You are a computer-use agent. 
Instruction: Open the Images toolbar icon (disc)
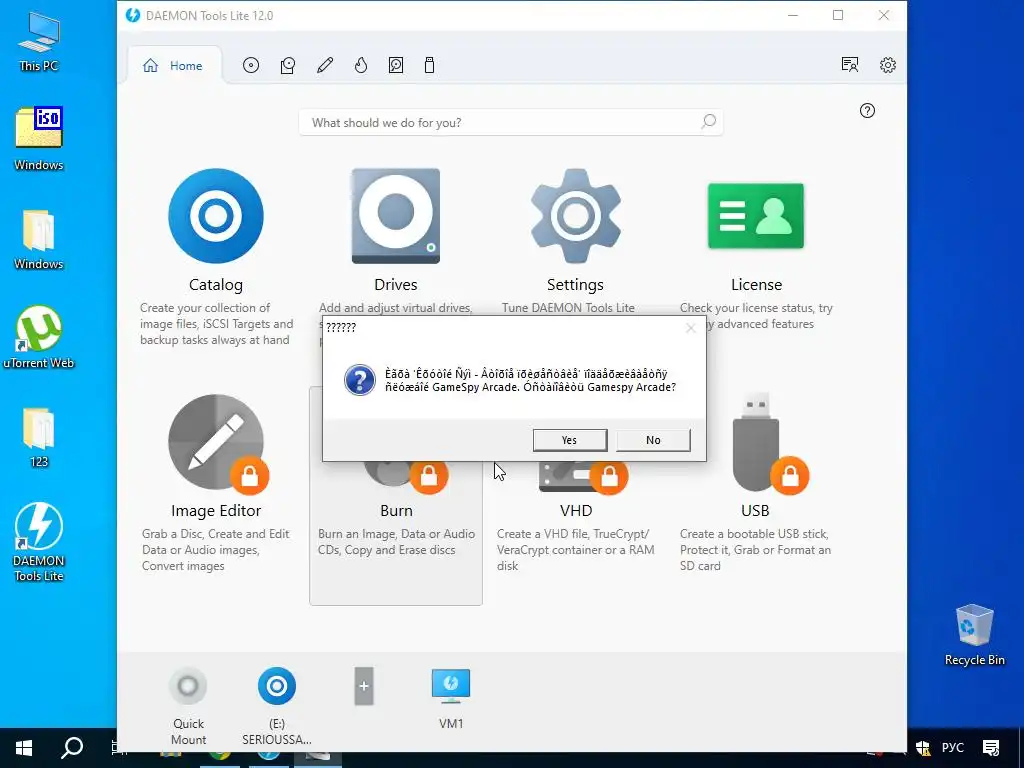(251, 65)
